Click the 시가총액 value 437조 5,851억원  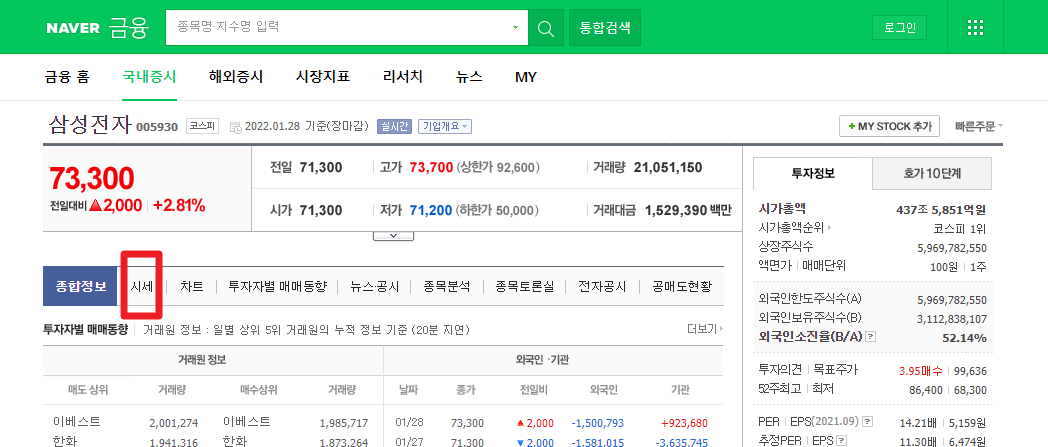coord(942,210)
